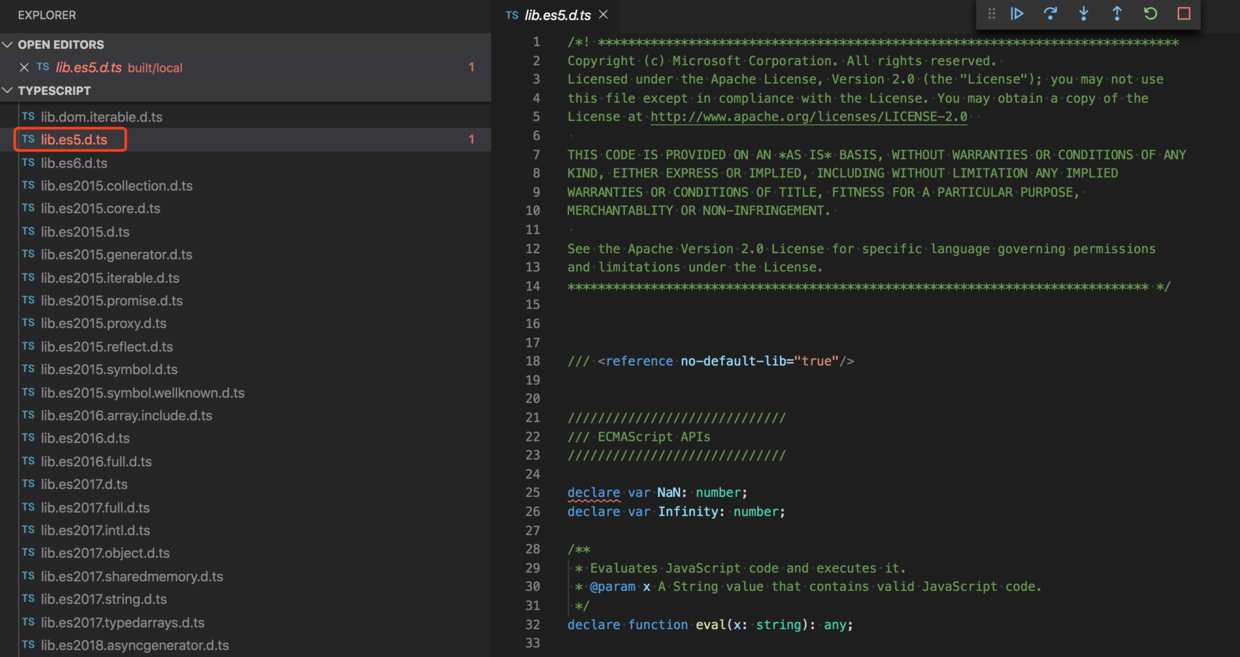Collapse the TYPESCRIPT section

pos(7,91)
